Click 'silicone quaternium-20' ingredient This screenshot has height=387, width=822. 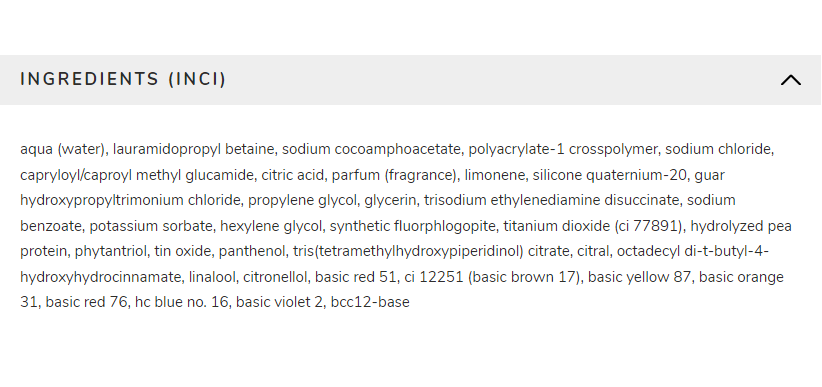(x=610, y=175)
